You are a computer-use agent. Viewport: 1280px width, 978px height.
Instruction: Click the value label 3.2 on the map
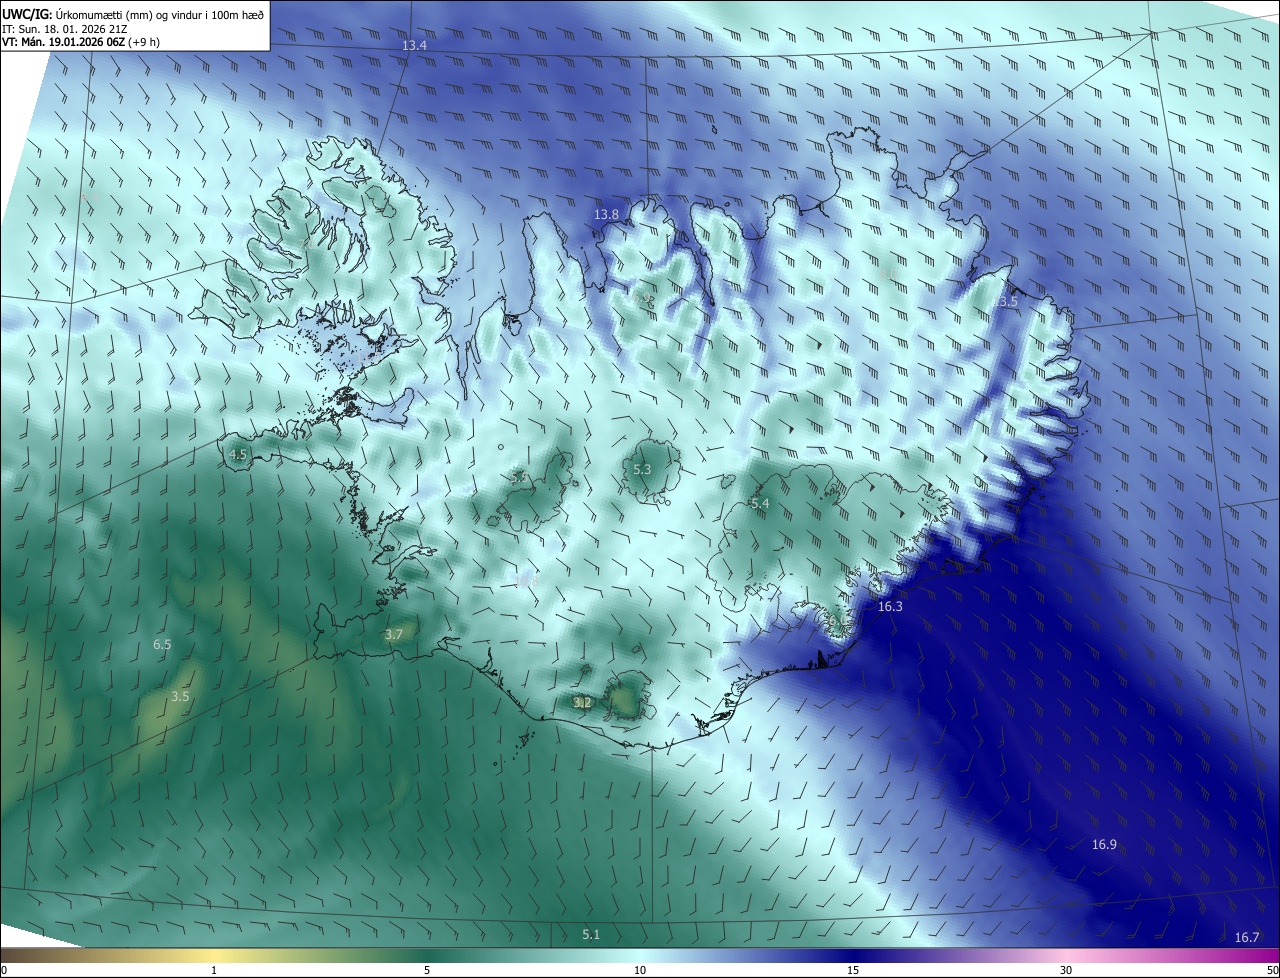click(x=583, y=703)
